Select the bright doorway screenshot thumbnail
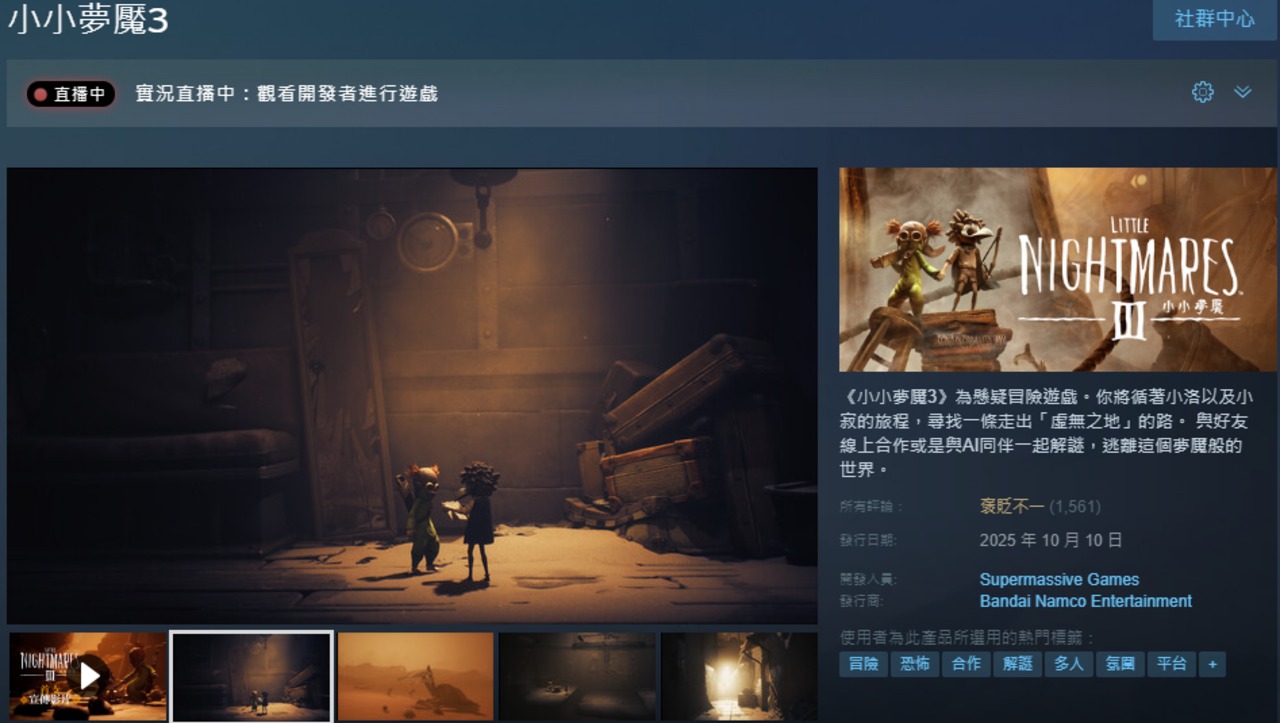The height and width of the screenshot is (723, 1280). coord(739,676)
